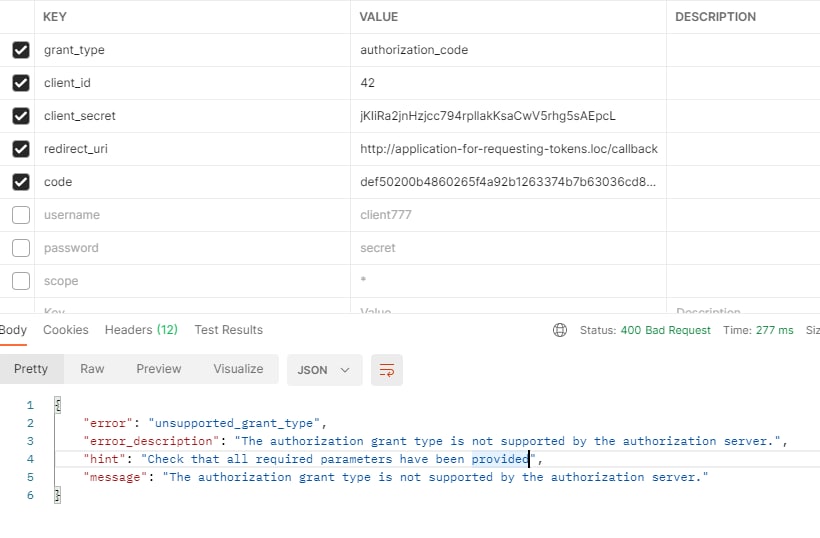Screen dimensions: 820x538
Task: Uncheck the grant_type parameter checkbox
Action: (21, 50)
